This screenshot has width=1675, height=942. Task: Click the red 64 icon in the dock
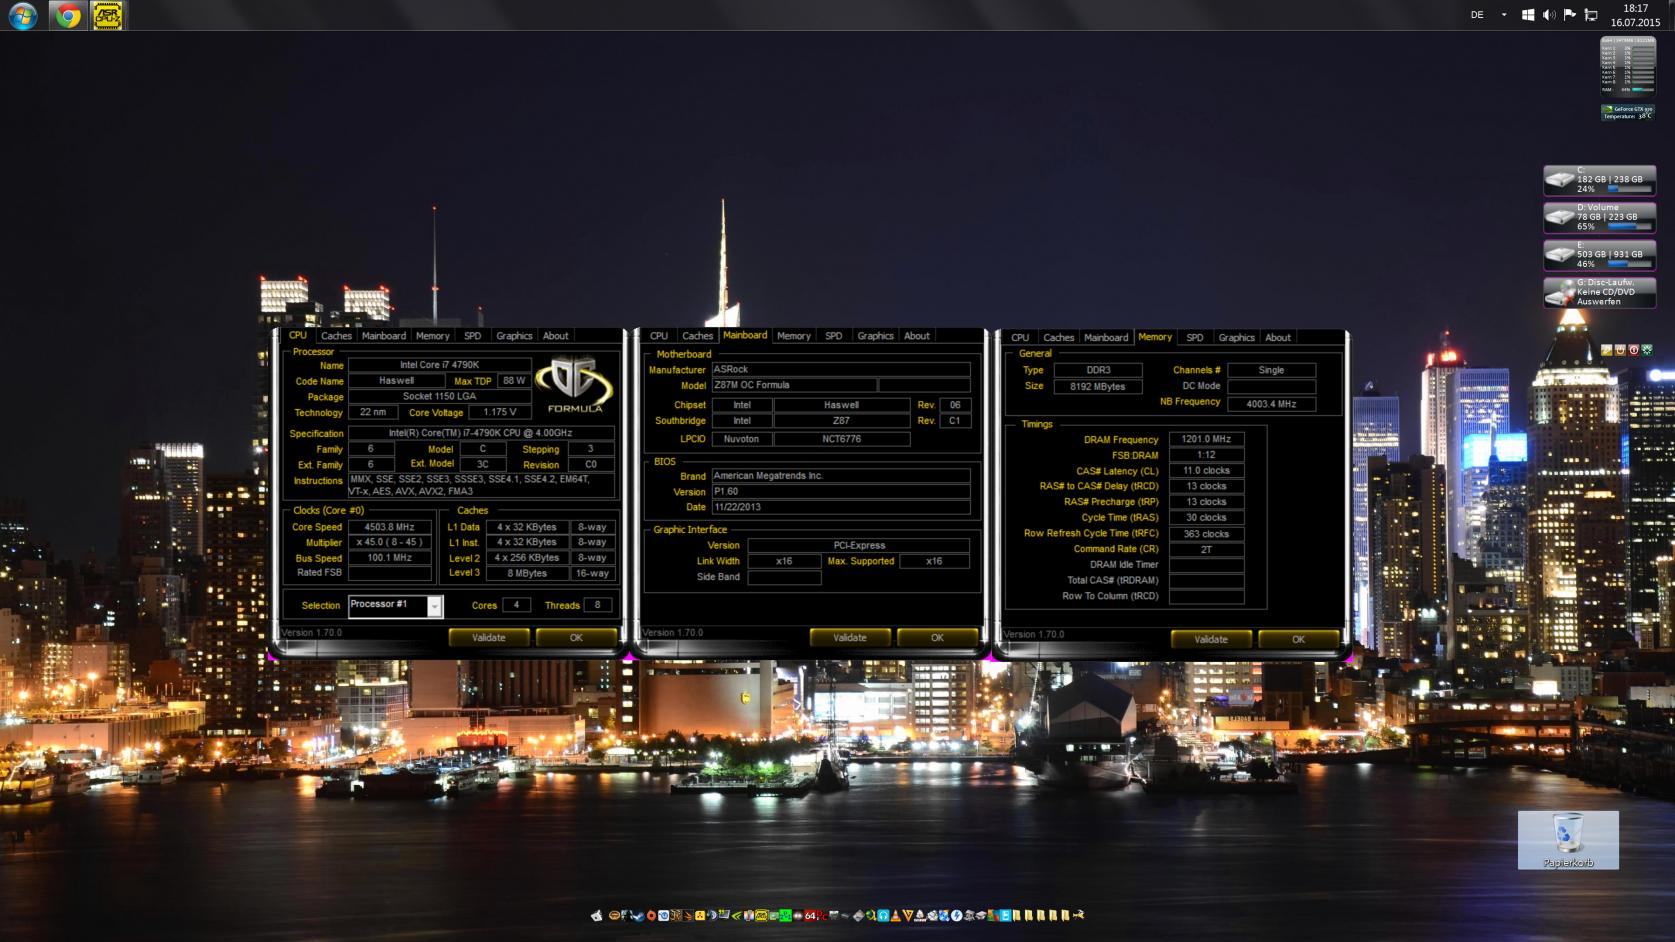click(x=809, y=915)
